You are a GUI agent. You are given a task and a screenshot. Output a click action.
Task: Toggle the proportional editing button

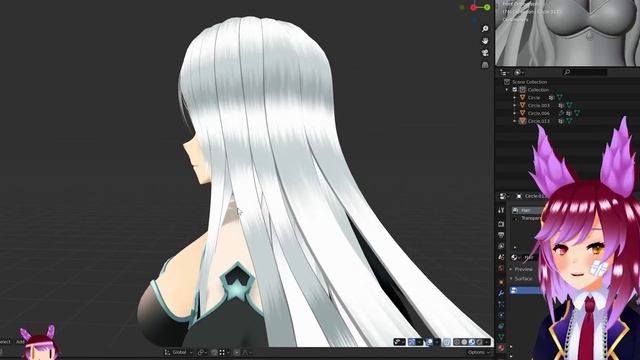(x=237, y=352)
